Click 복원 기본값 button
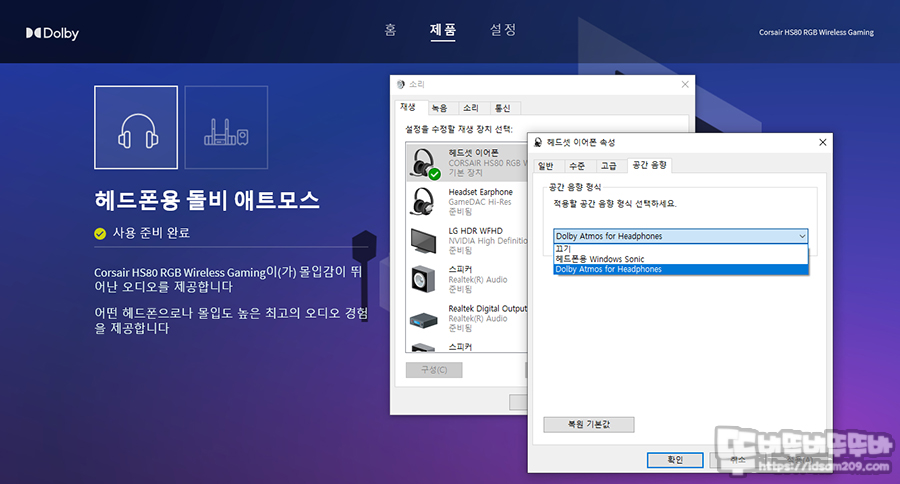 coord(589,424)
